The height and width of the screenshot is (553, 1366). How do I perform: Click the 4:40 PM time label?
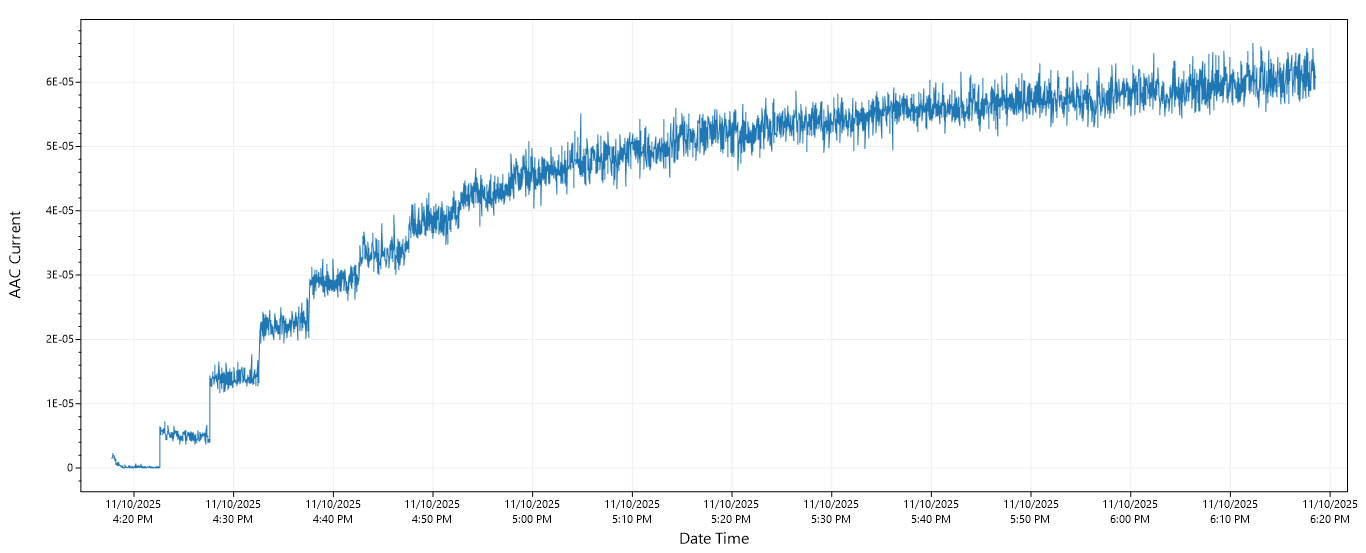click(x=333, y=512)
